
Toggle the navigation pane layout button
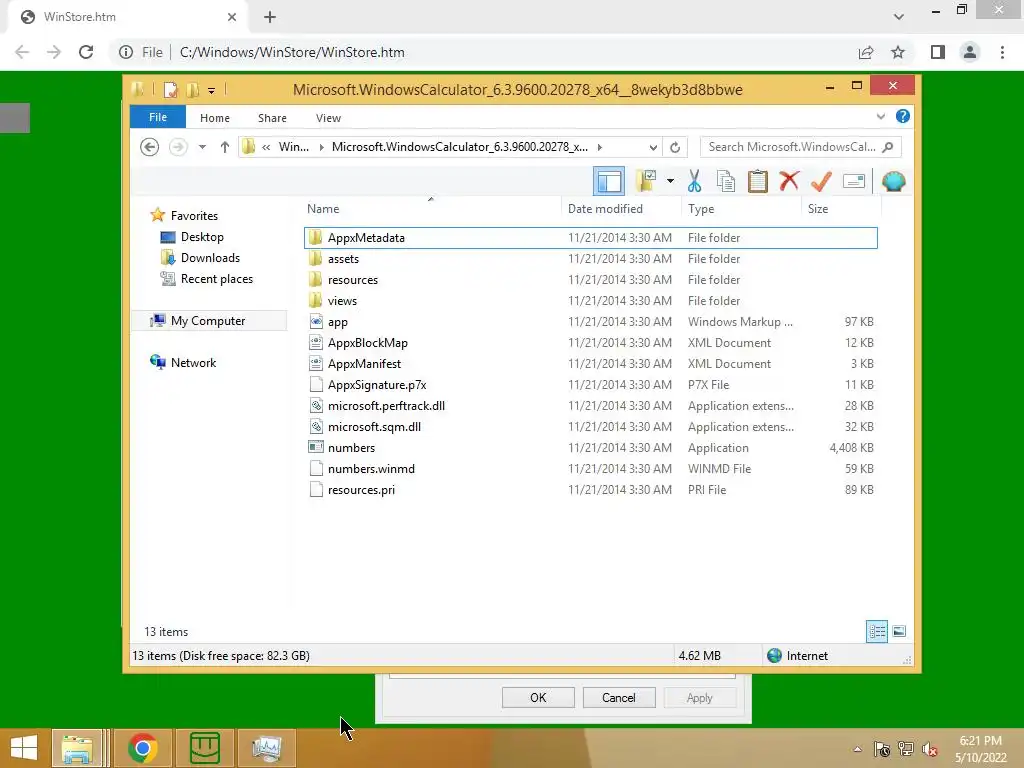609,181
